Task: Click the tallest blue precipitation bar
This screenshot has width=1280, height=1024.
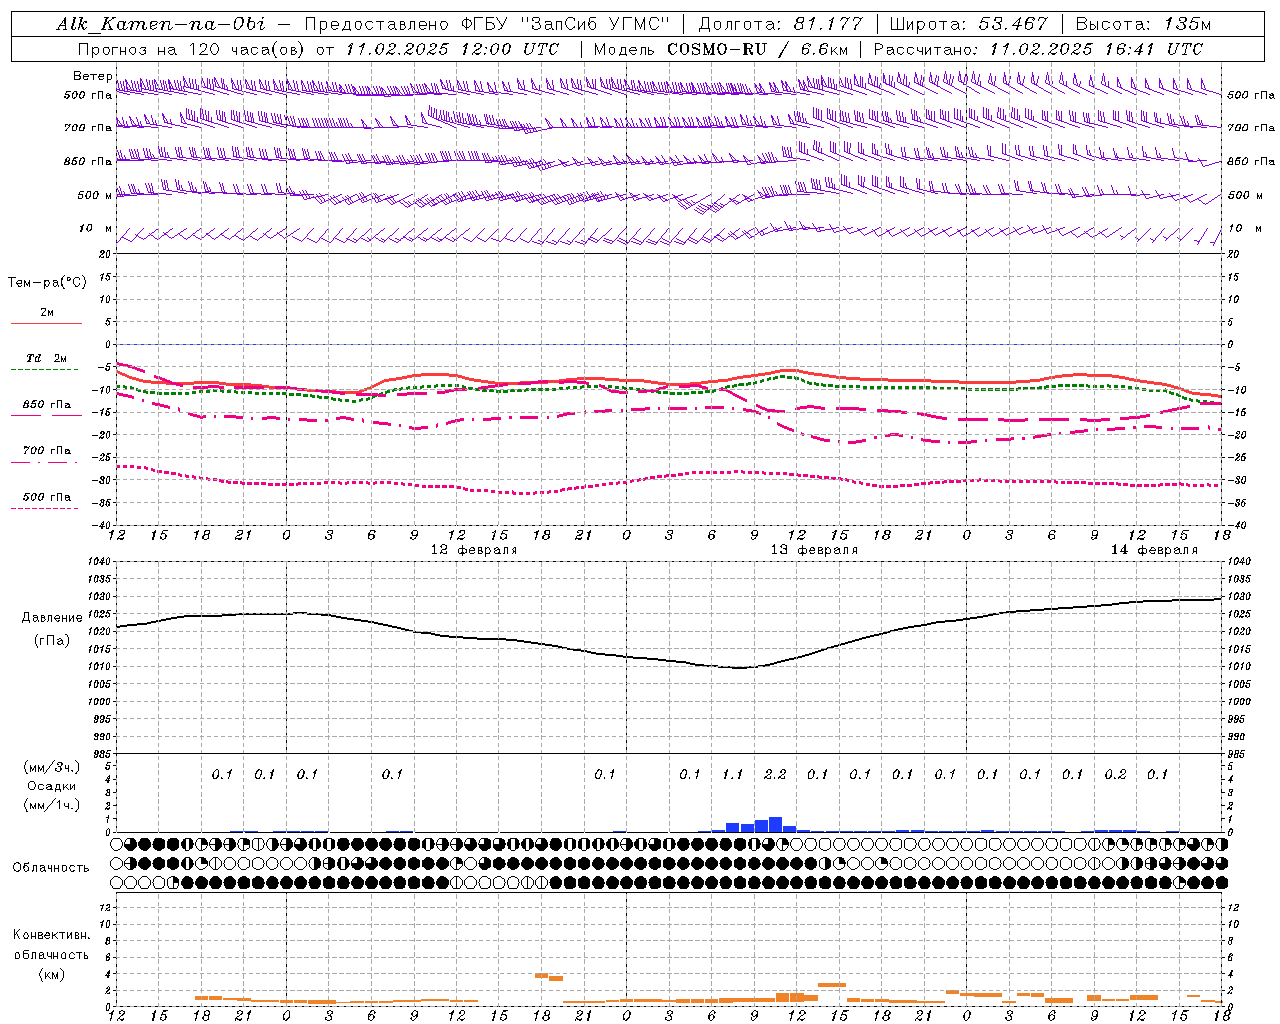Action: pos(775,825)
